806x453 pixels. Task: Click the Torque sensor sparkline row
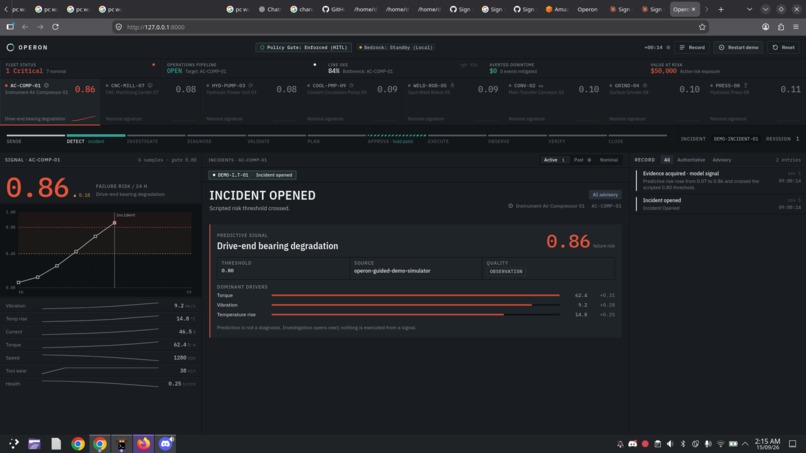click(x=100, y=345)
